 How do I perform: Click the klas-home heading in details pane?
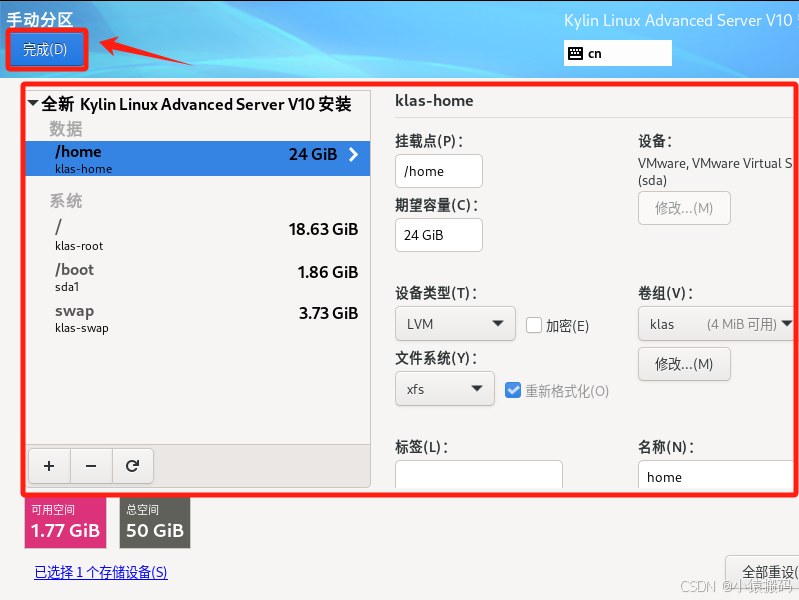tap(434, 100)
